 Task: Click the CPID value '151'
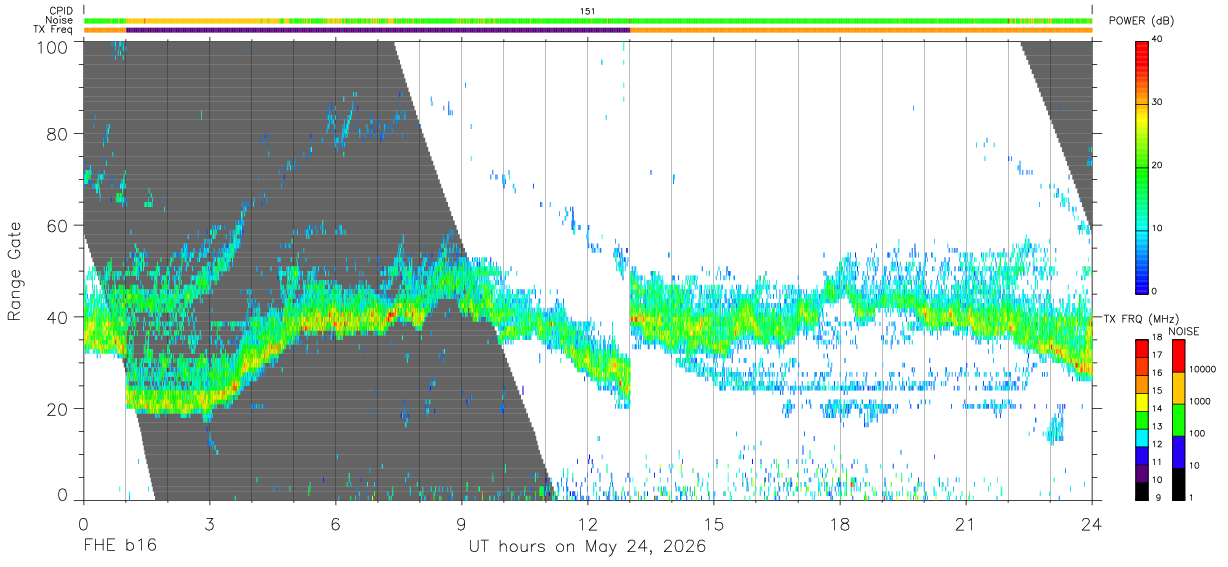click(588, 10)
